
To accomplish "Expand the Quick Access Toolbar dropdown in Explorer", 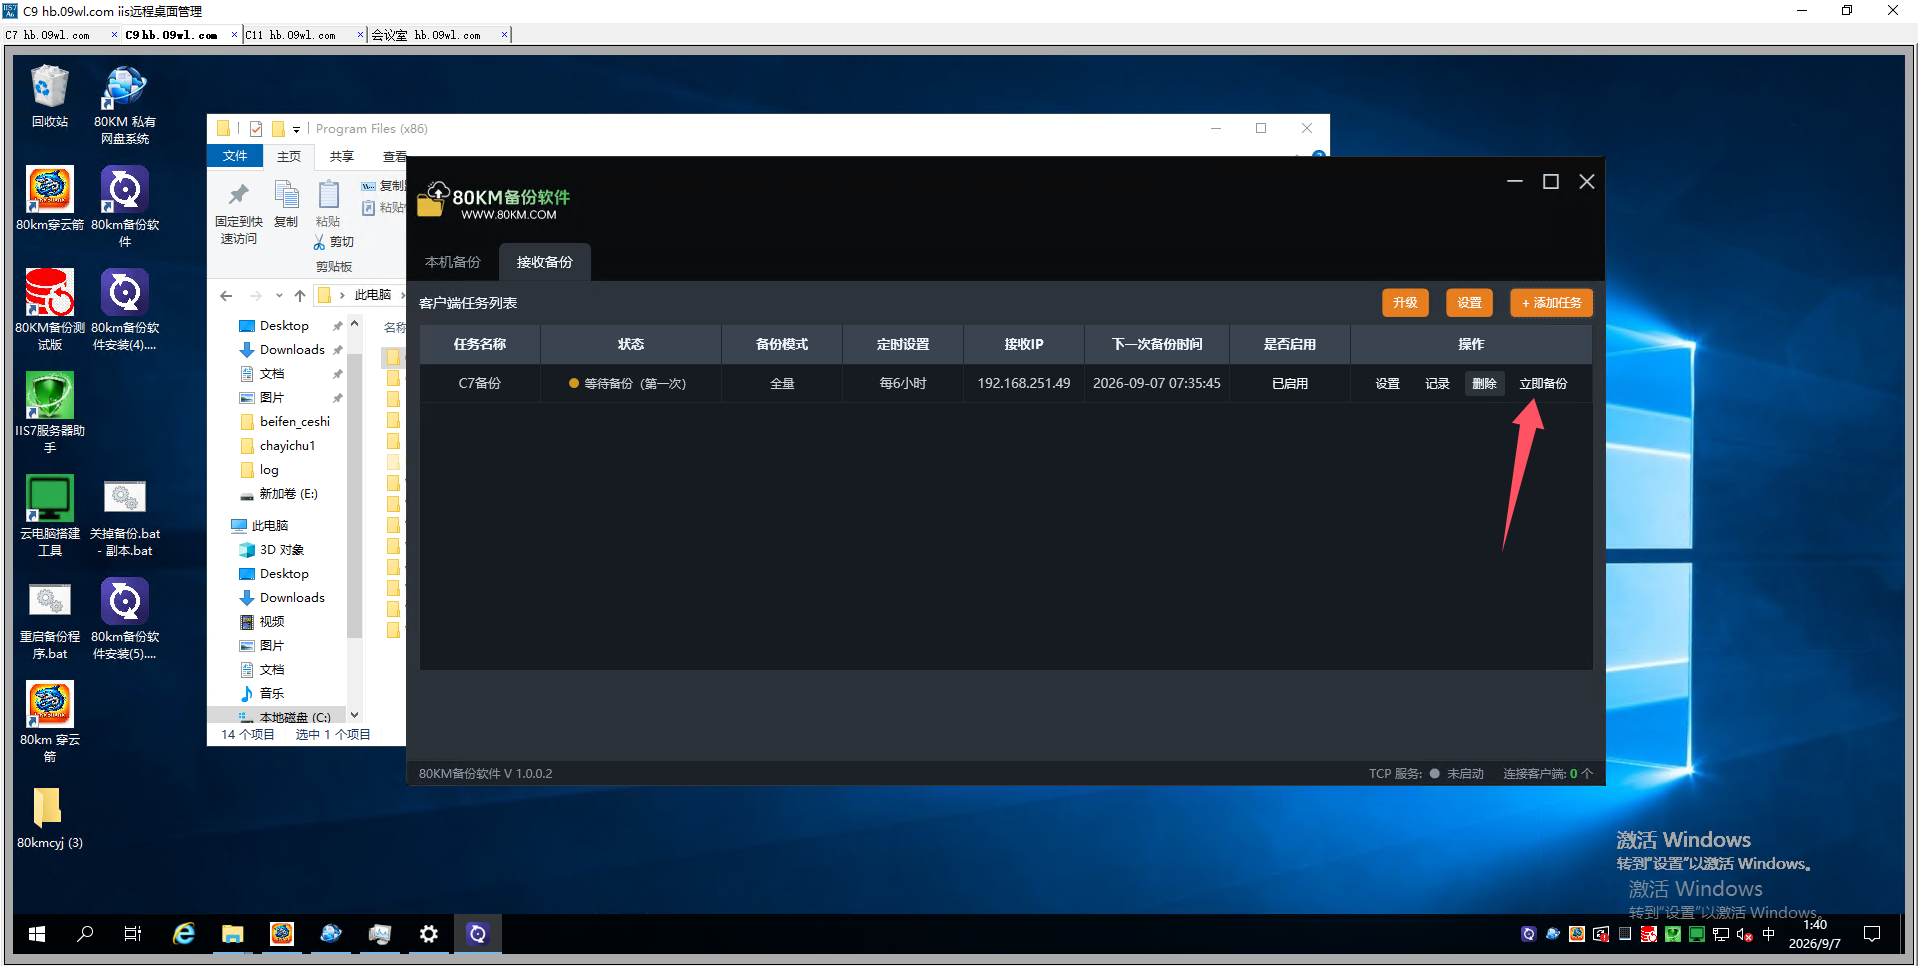I will (296, 129).
